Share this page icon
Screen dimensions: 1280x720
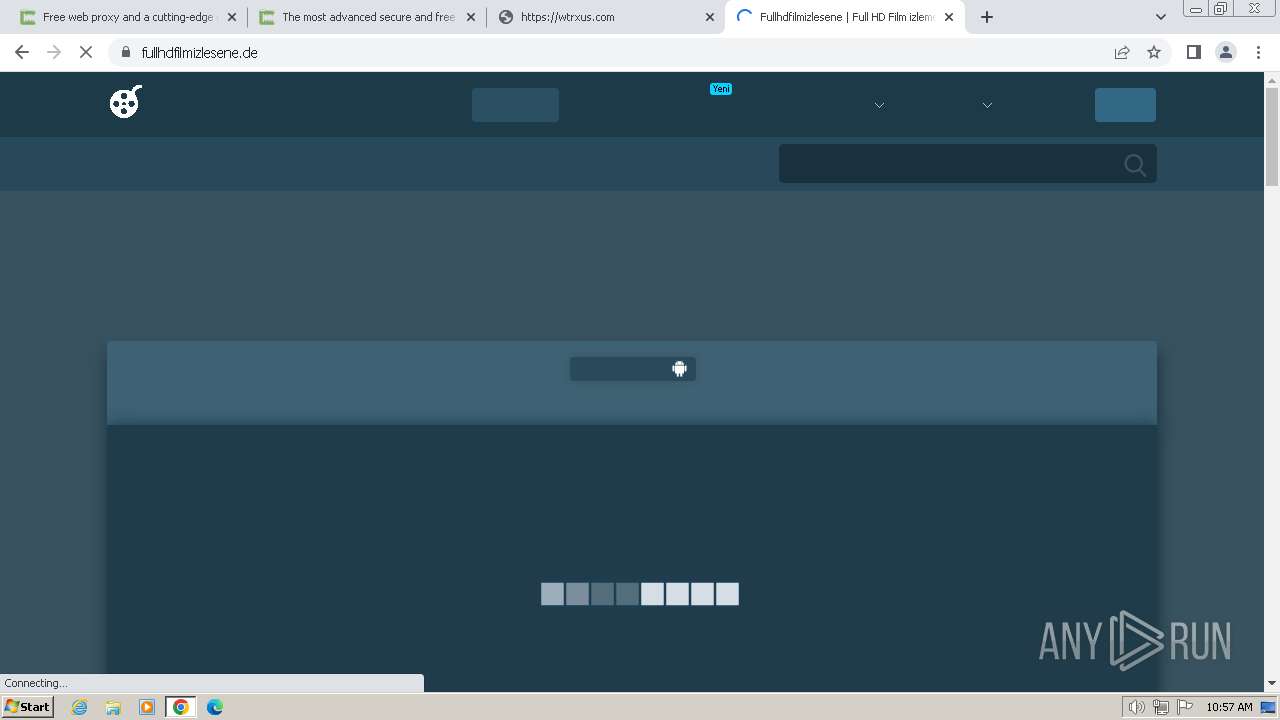pos(1122,52)
